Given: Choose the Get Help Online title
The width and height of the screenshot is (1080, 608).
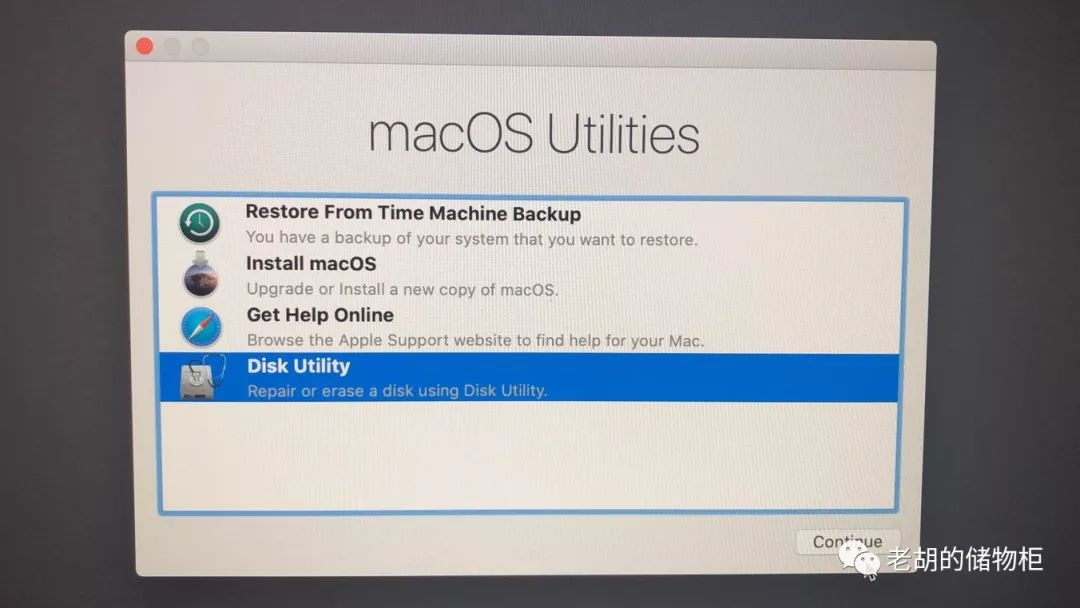Looking at the screenshot, I should 320,315.
